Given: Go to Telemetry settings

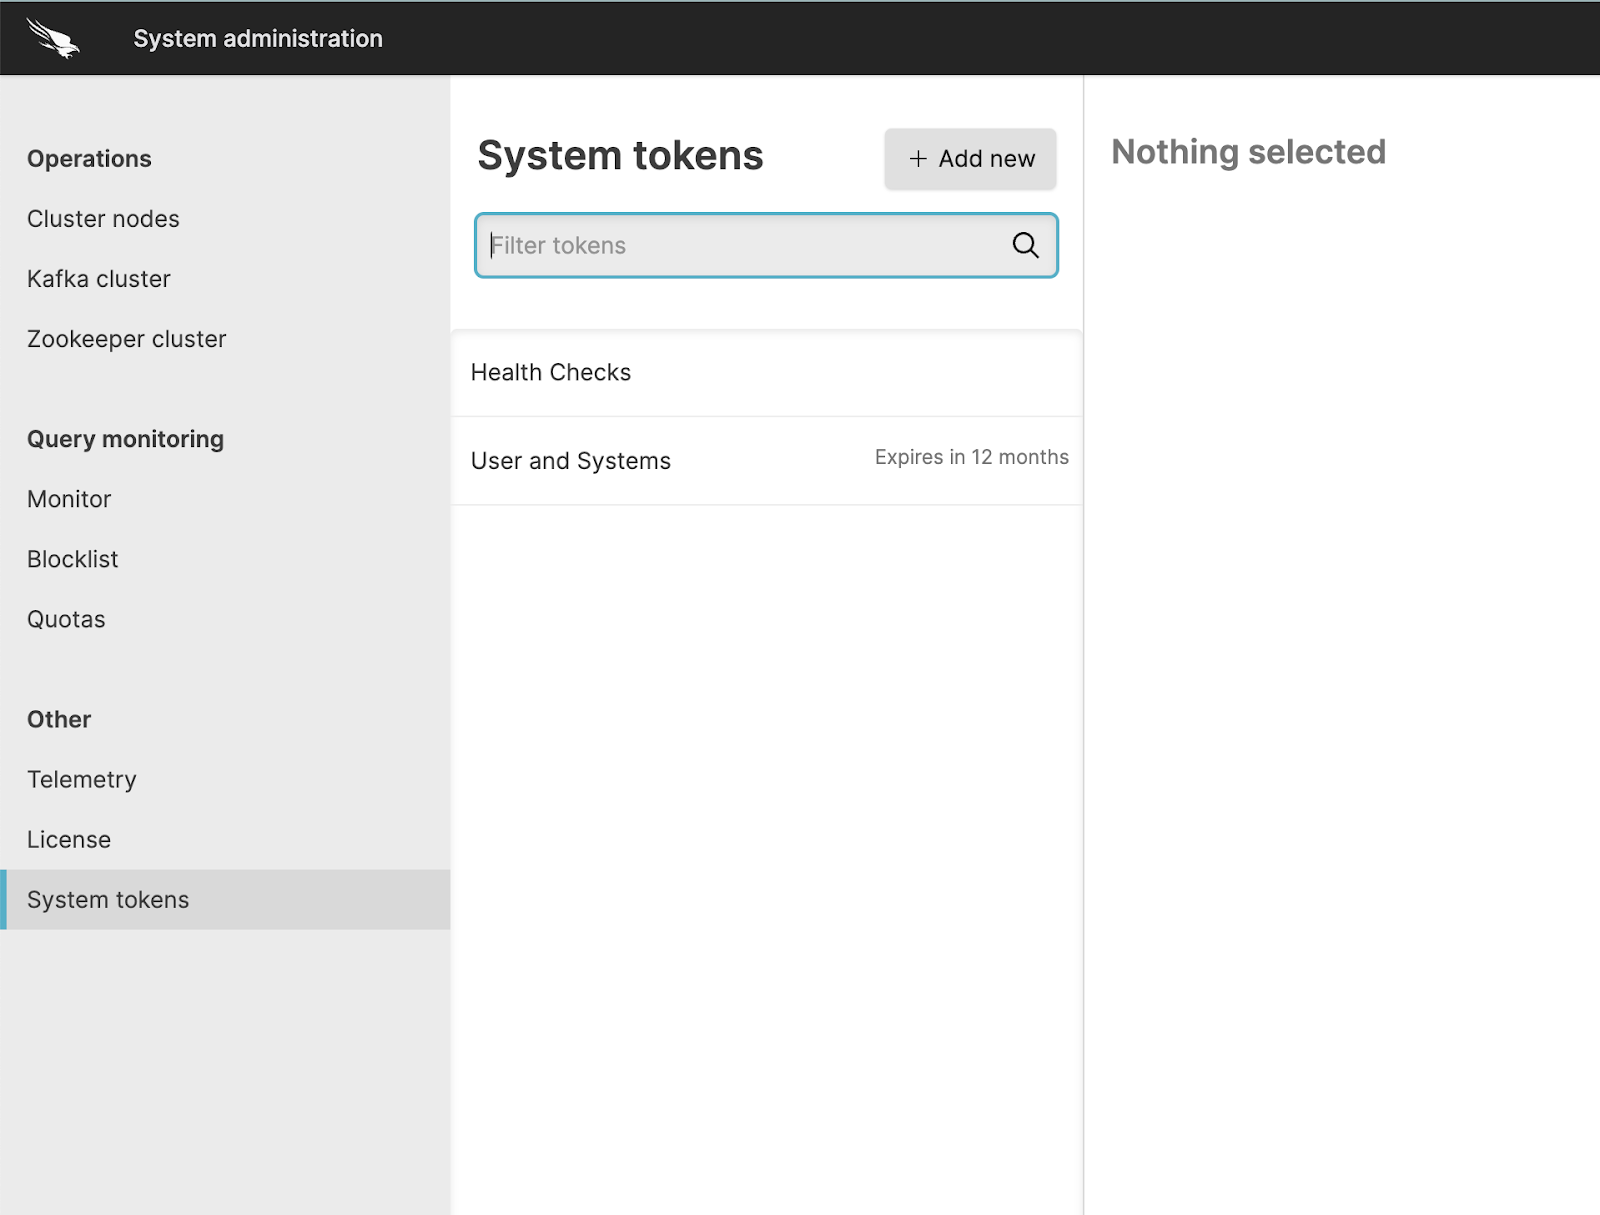Looking at the screenshot, I should 82,779.
